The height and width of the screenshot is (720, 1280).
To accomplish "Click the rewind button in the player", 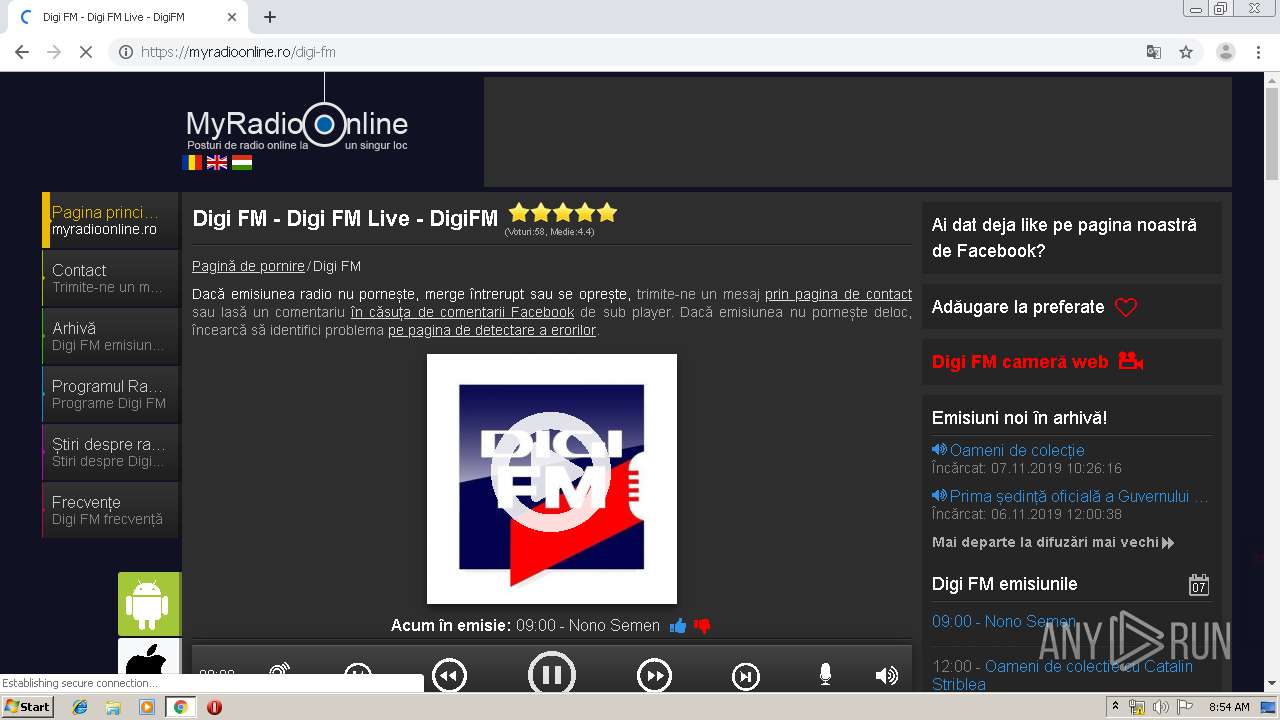I will pos(449,677).
